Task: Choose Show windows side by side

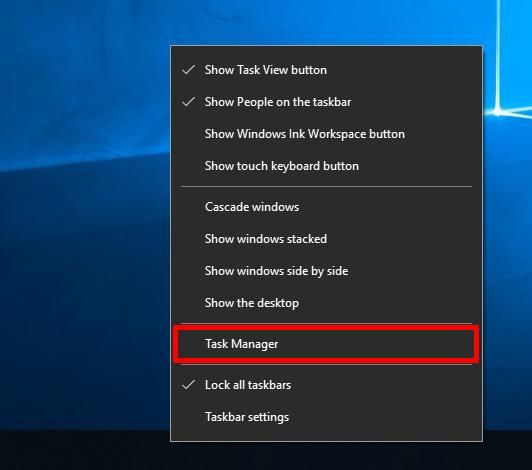Action: click(326, 271)
